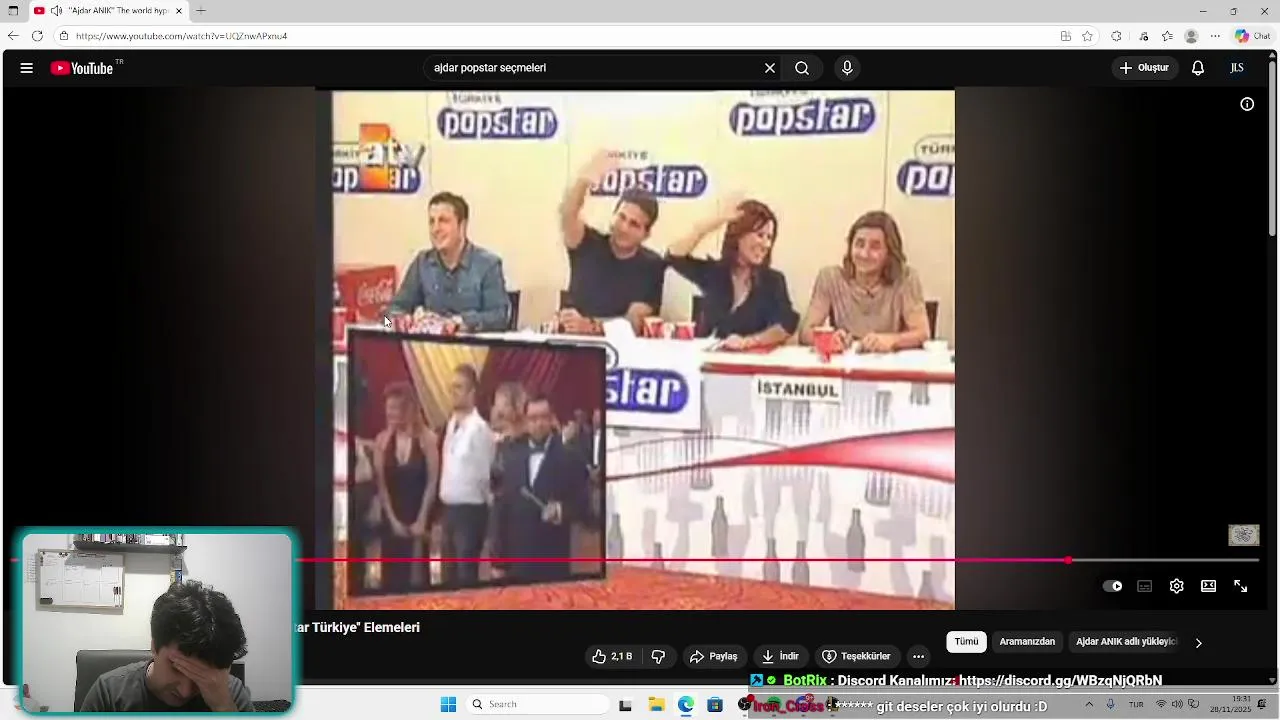View site information lock icon
The width and height of the screenshot is (1280, 720).
pyautogui.click(x=63, y=36)
